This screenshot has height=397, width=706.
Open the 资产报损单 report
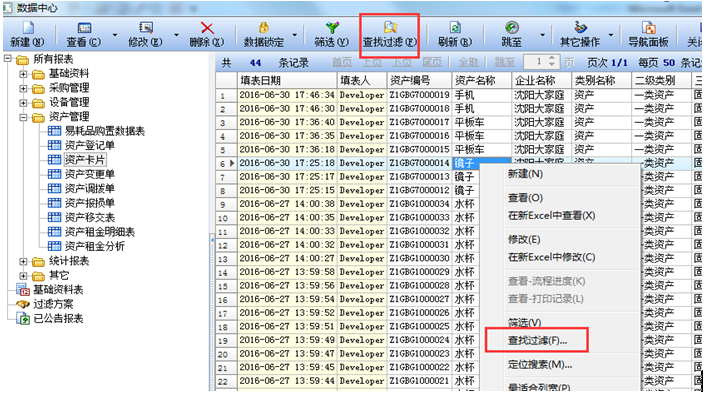coord(90,203)
